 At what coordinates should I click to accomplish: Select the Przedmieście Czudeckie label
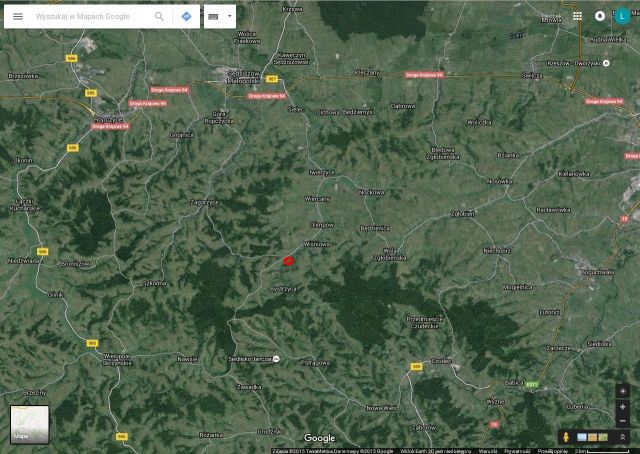click(x=424, y=322)
